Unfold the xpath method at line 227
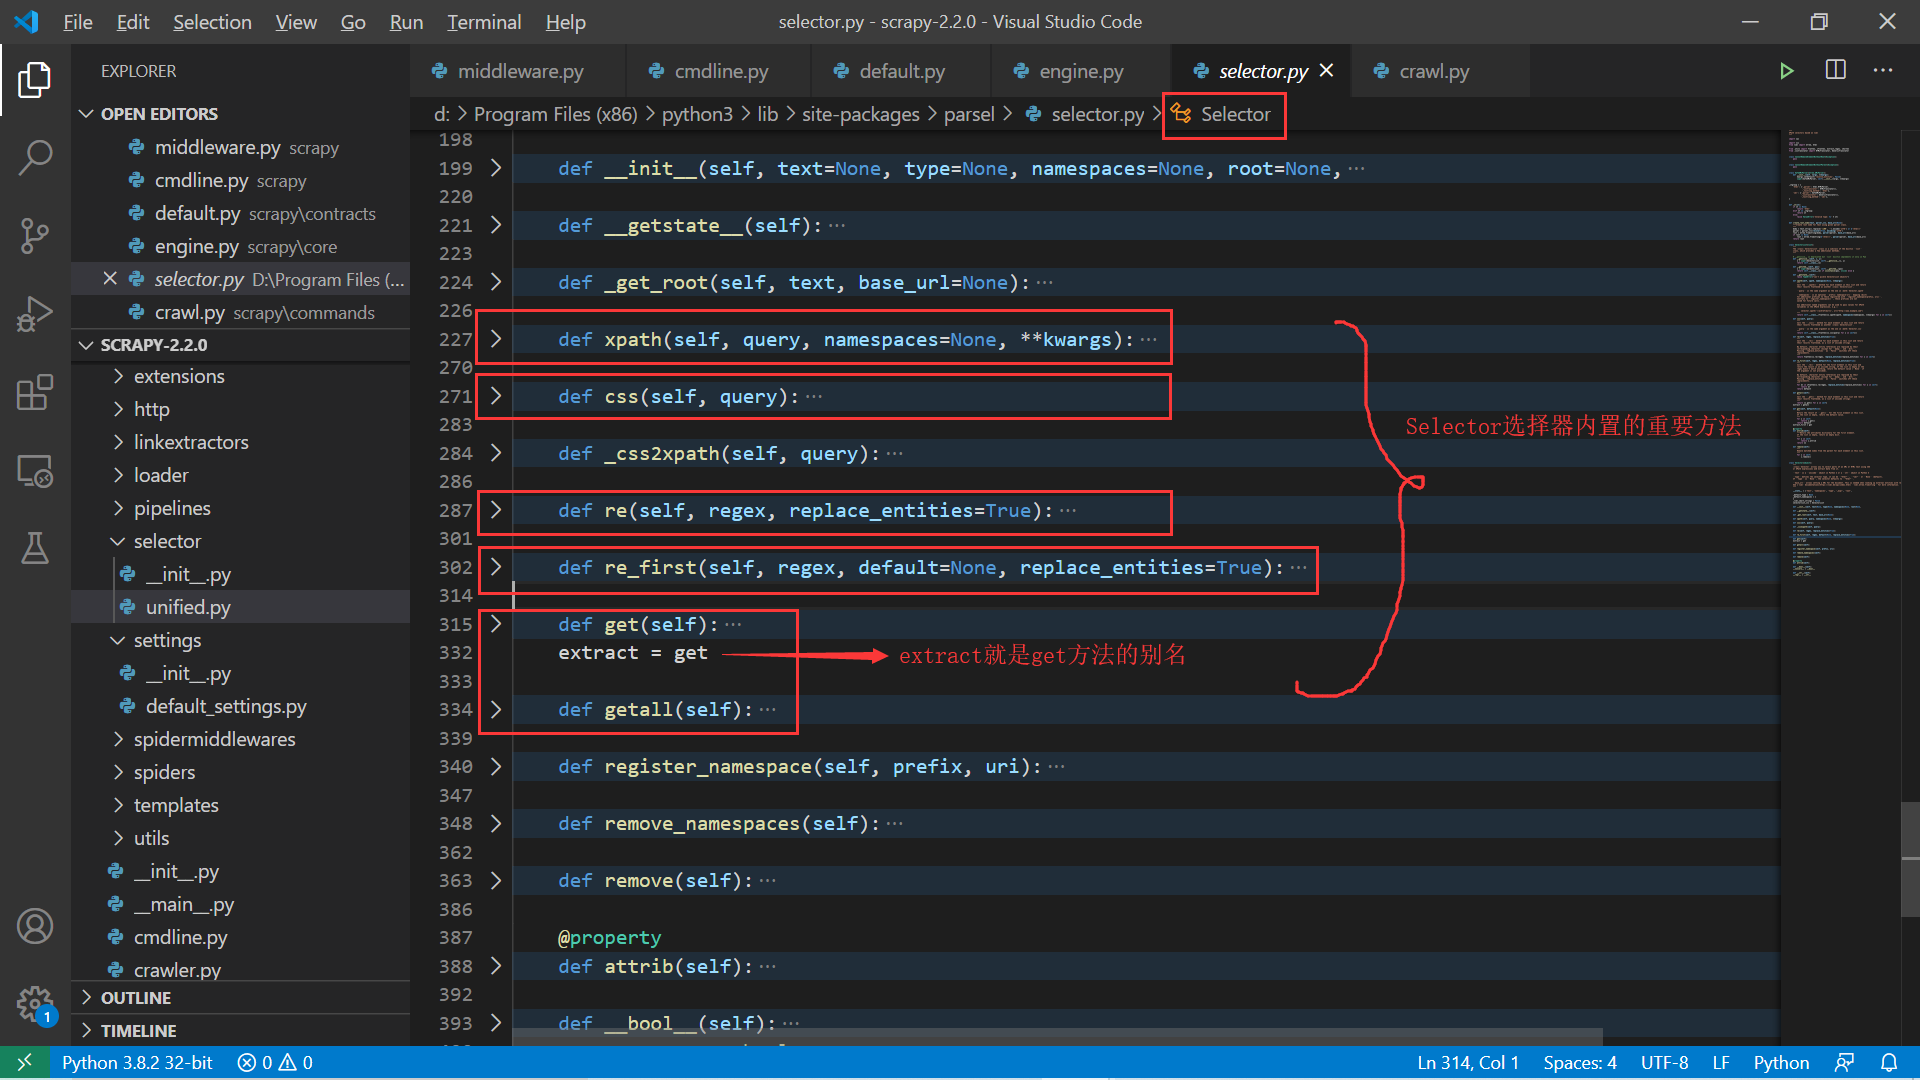 [x=496, y=339]
